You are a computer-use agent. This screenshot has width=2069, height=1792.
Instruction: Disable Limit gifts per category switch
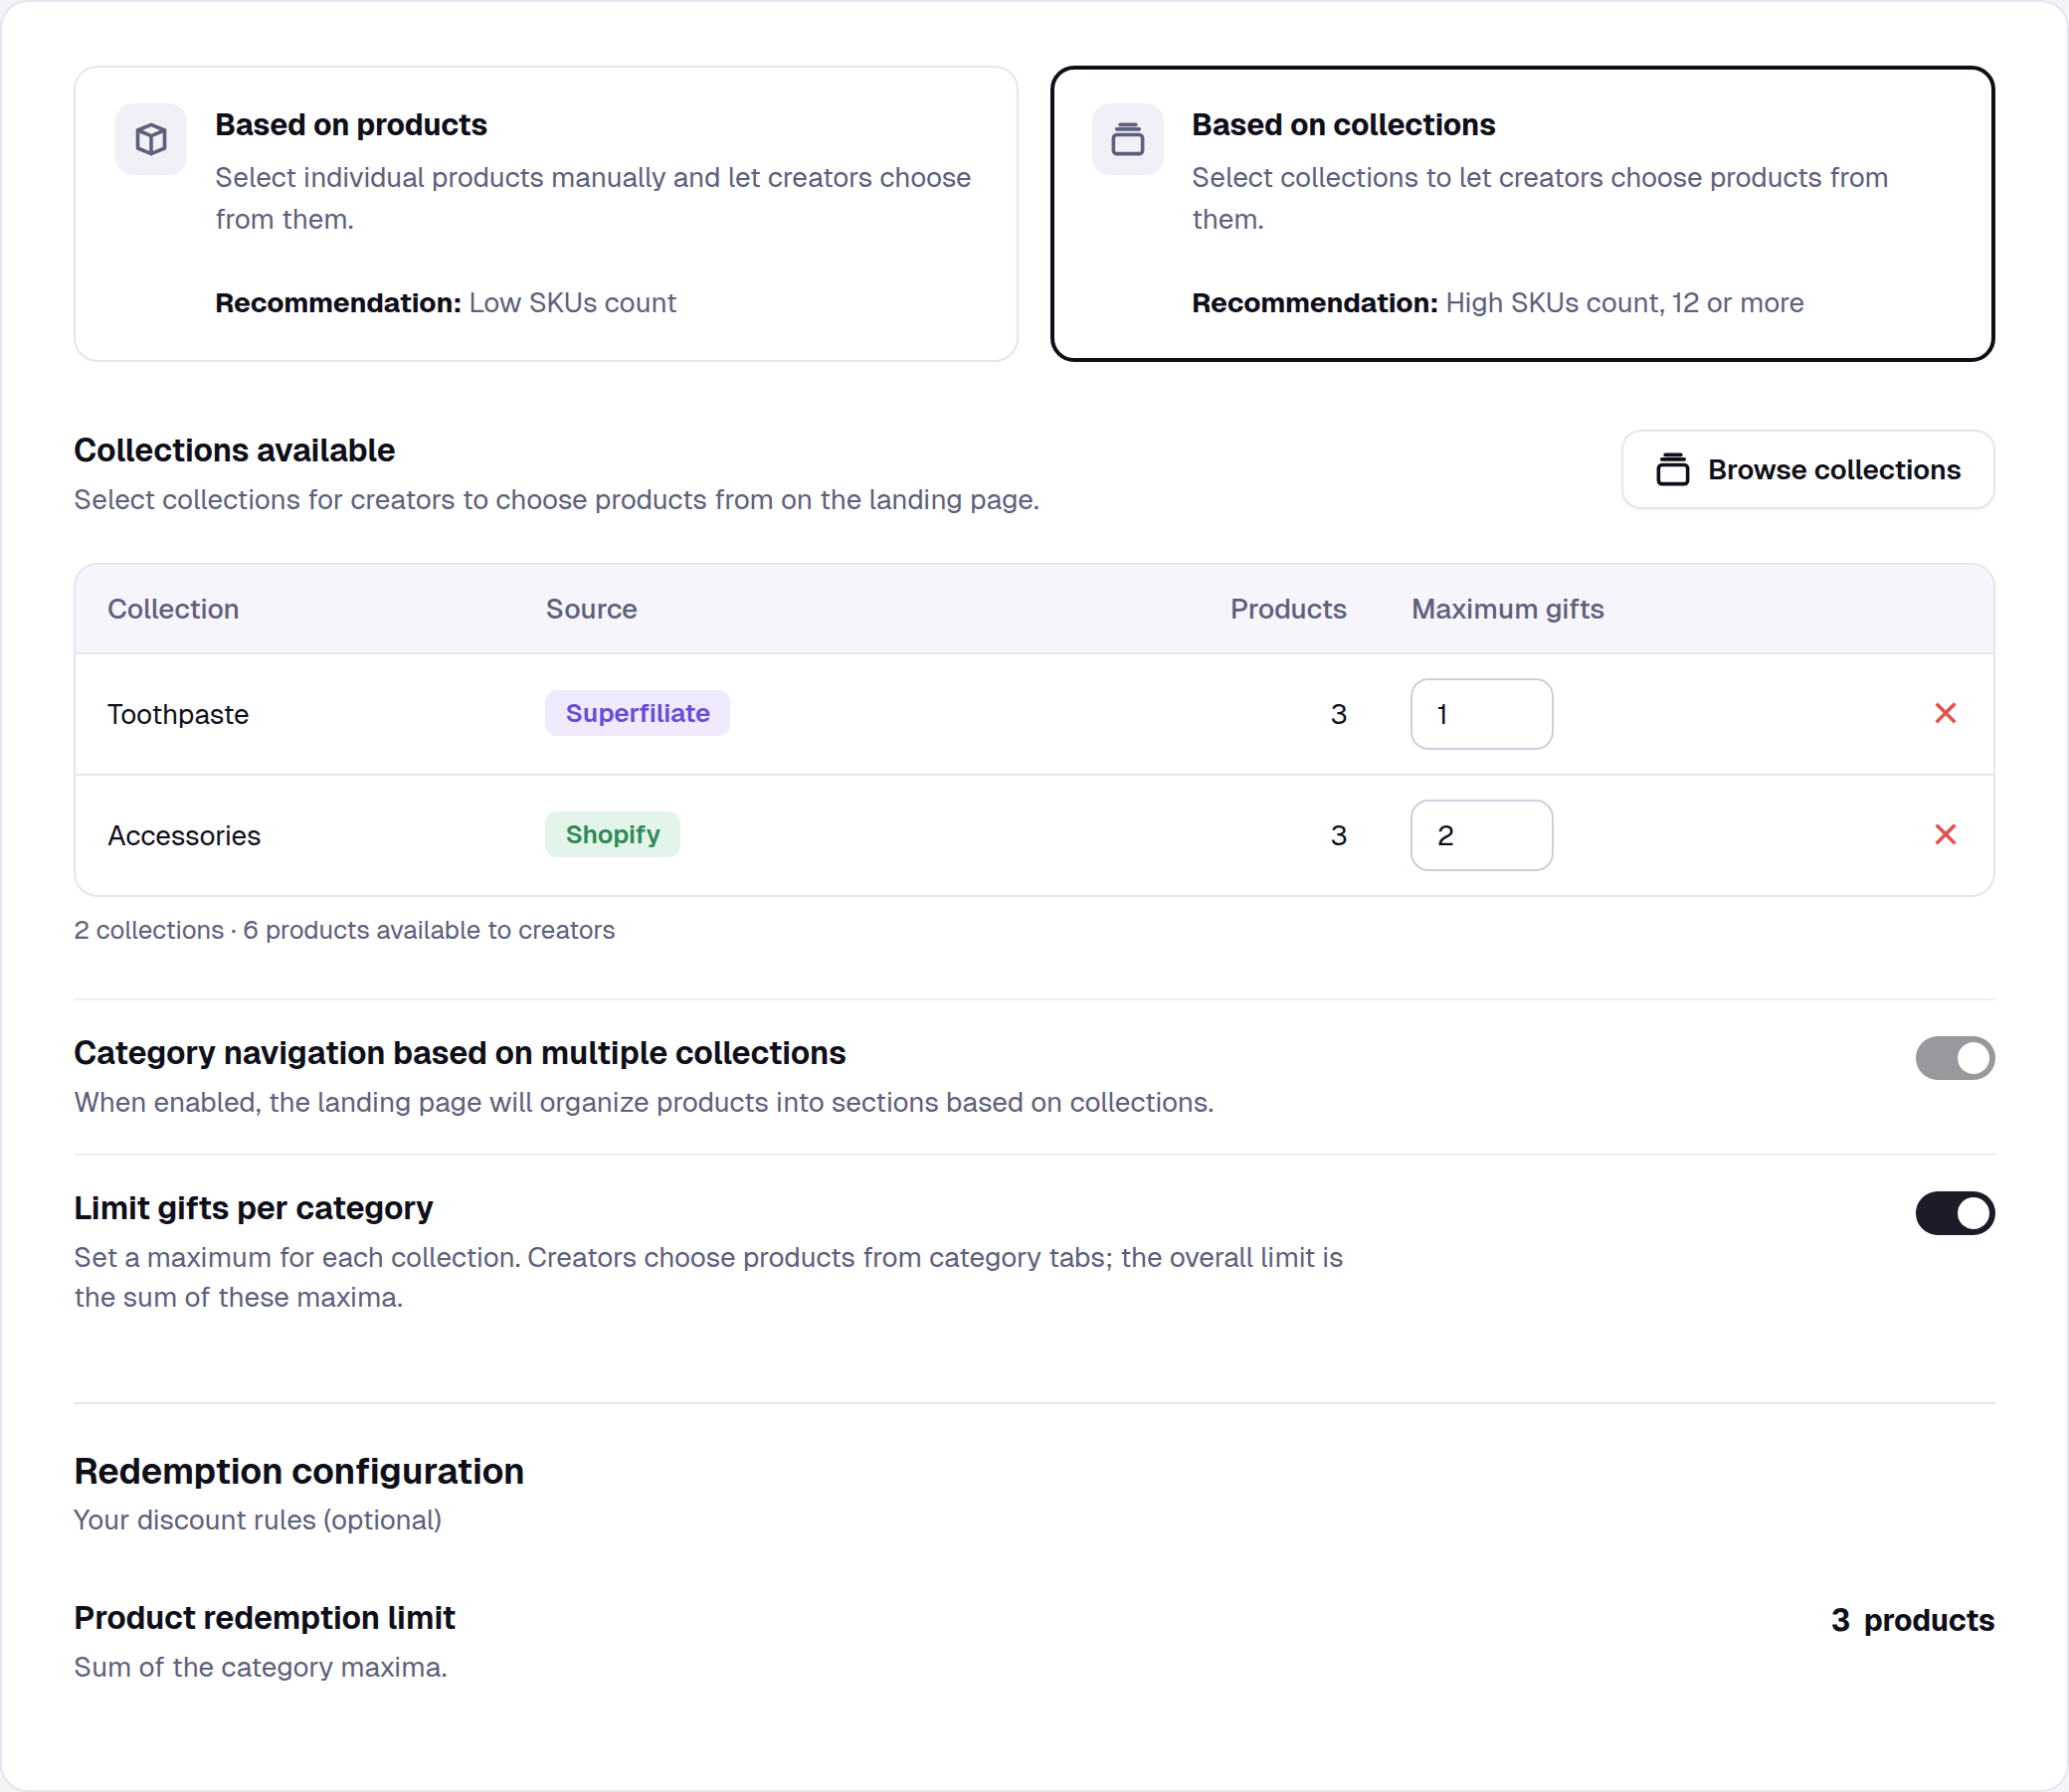click(x=1954, y=1213)
